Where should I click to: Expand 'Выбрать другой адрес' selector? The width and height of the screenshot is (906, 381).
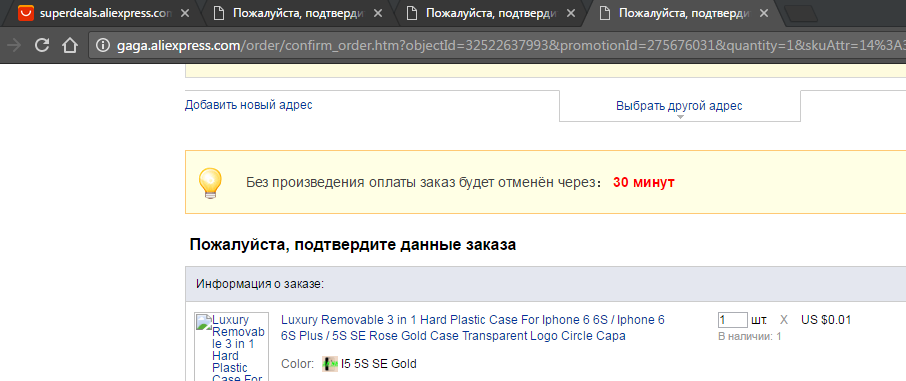[680, 106]
